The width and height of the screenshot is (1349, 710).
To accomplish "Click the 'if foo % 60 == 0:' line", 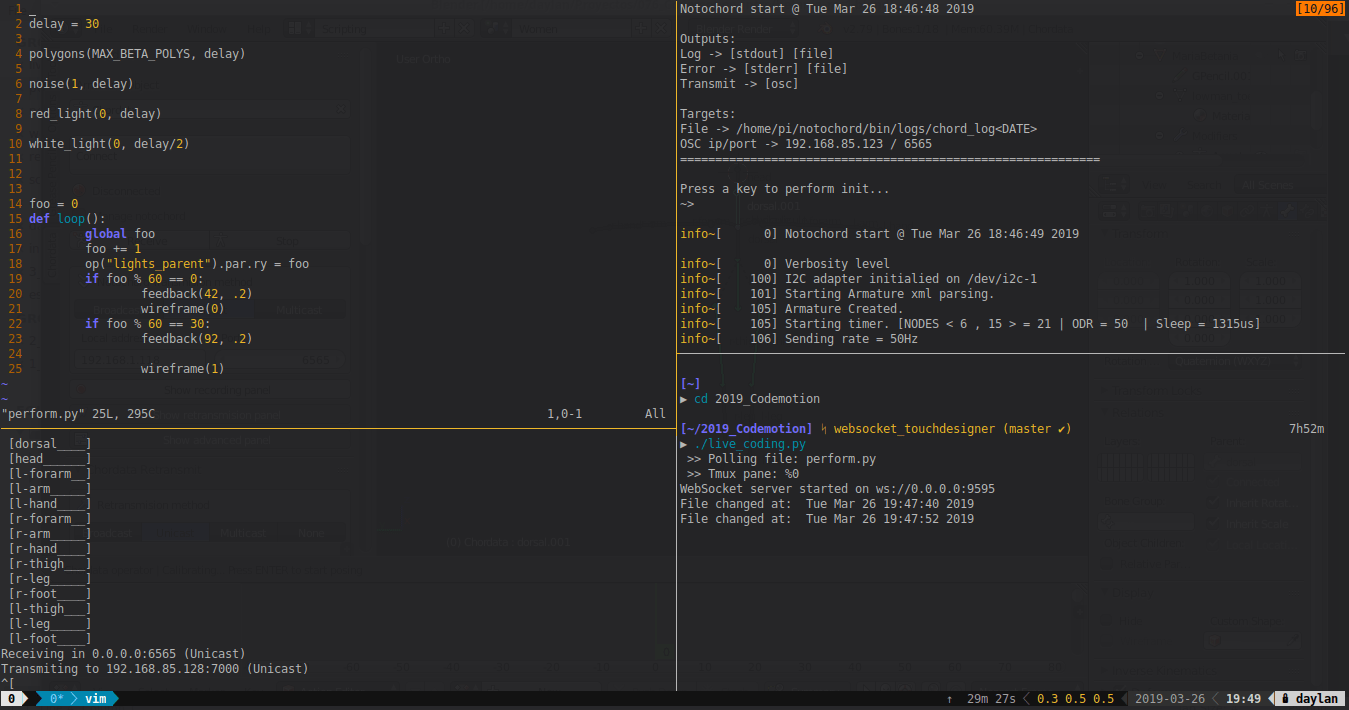I will [x=144, y=278].
